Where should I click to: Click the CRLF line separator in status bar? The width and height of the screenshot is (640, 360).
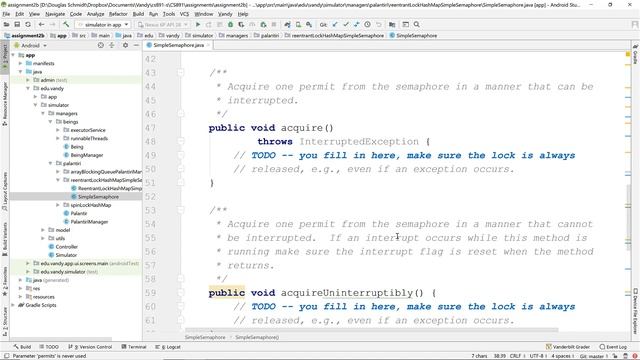tap(515, 356)
